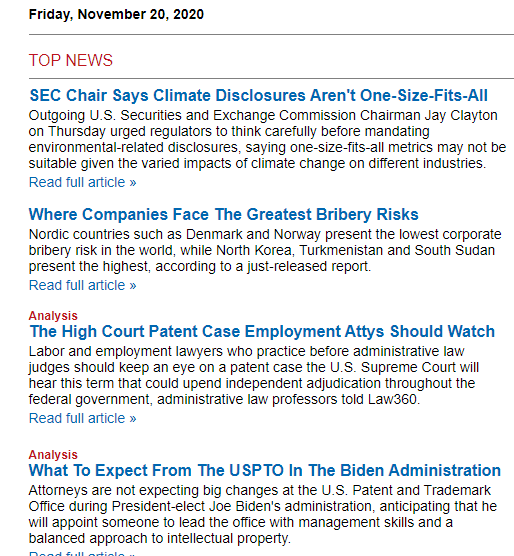Click the 'Analysis' label above the USPTO headline

click(x=53, y=455)
